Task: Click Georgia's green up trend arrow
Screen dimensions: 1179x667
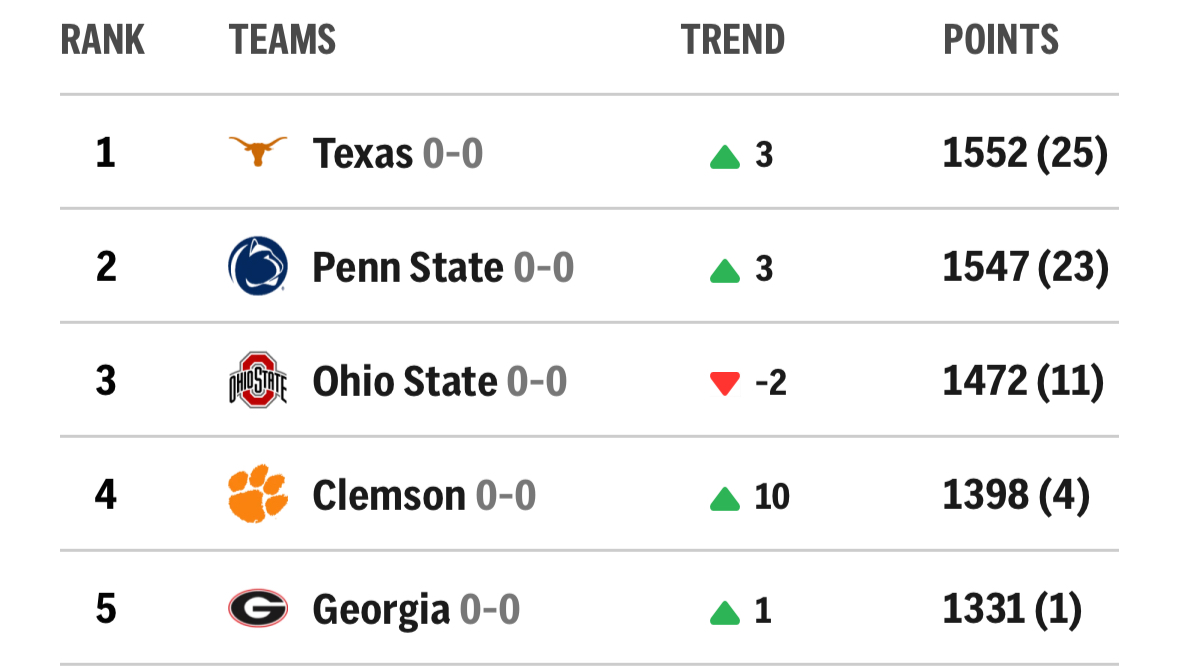Action: pyautogui.click(x=725, y=612)
